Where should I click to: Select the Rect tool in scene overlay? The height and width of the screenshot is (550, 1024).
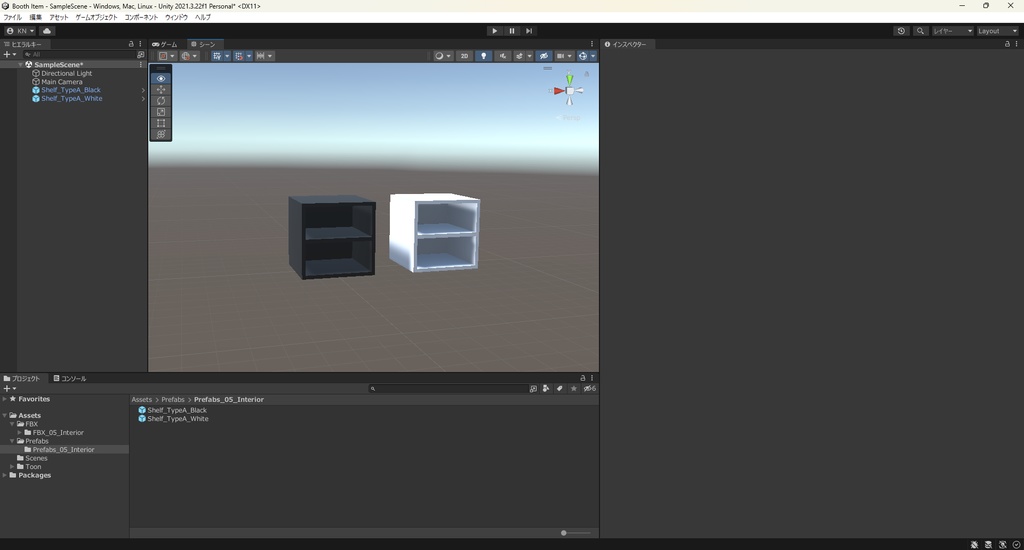161,123
